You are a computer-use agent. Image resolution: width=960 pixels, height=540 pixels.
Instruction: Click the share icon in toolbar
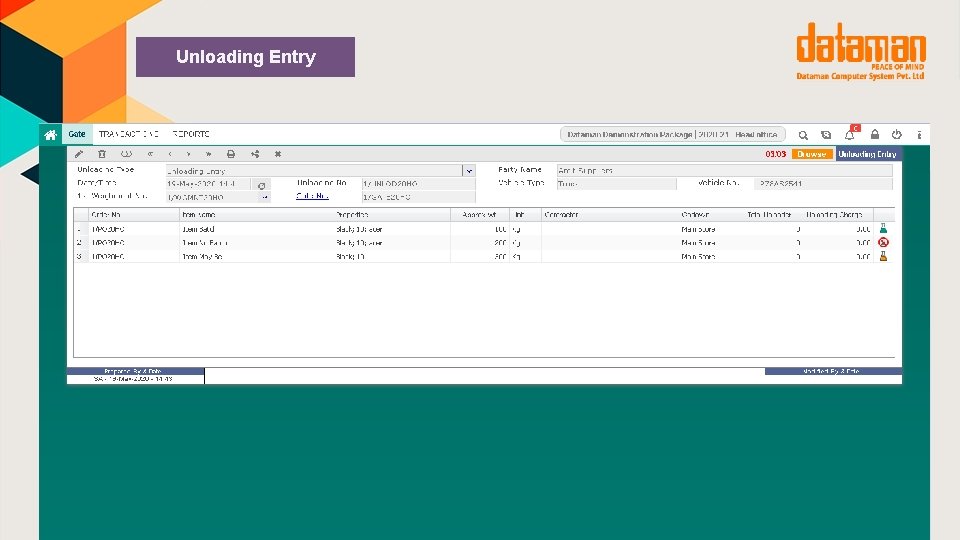point(255,154)
